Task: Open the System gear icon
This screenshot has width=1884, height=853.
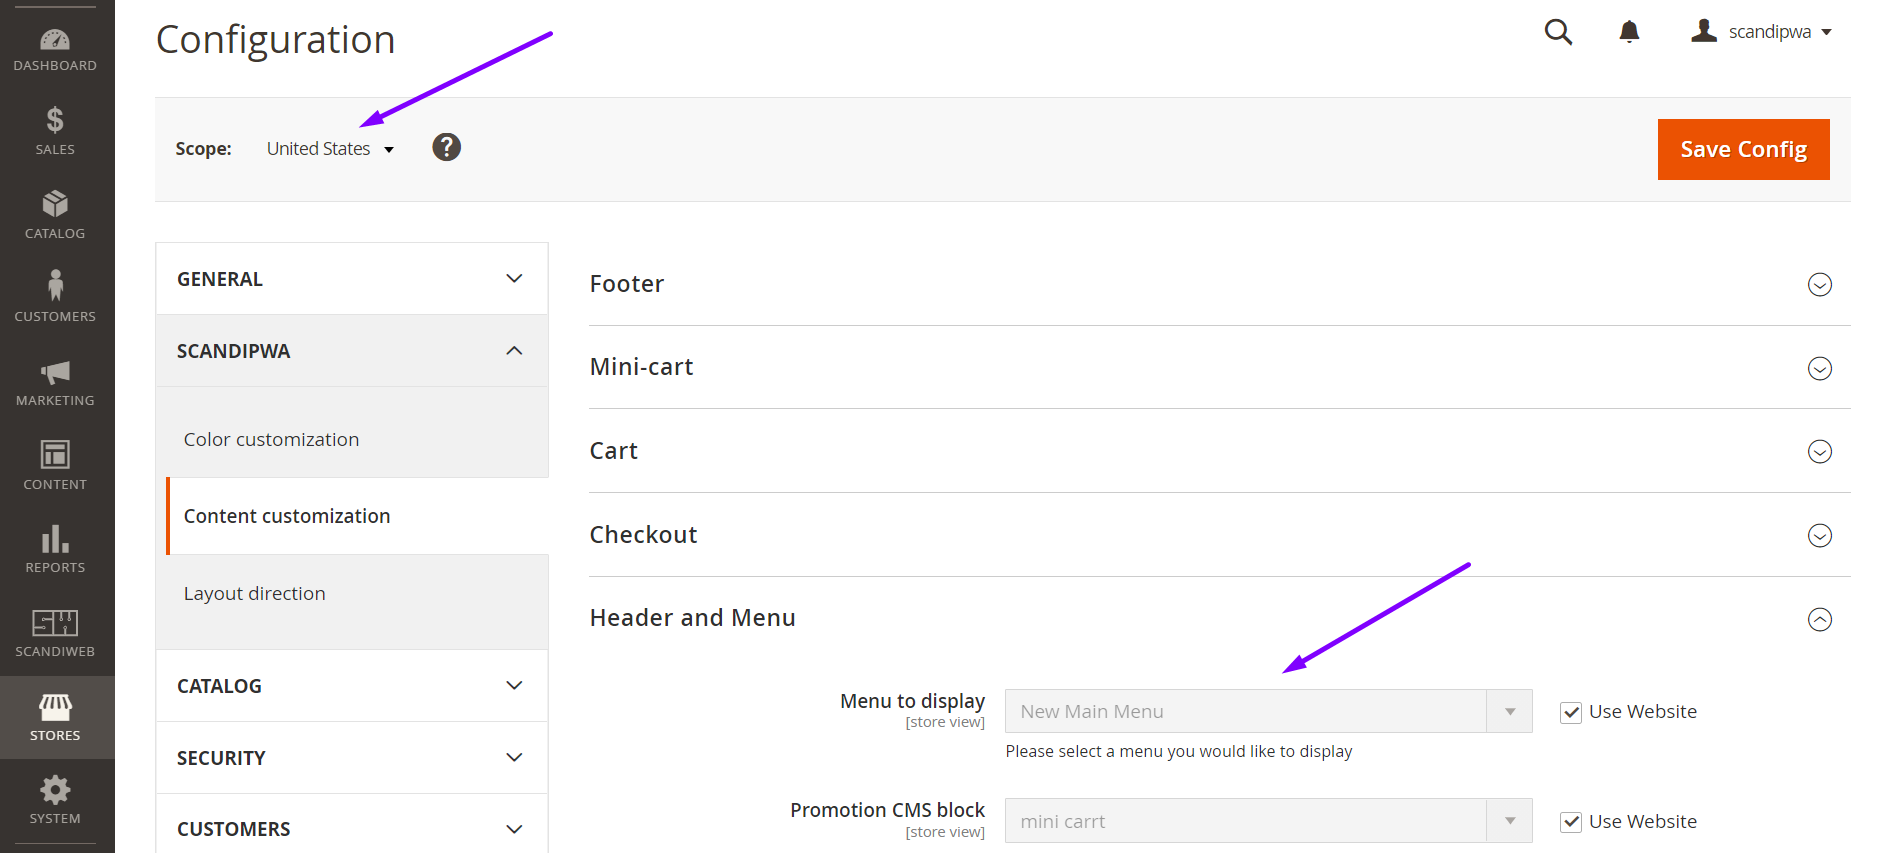Action: point(55,790)
